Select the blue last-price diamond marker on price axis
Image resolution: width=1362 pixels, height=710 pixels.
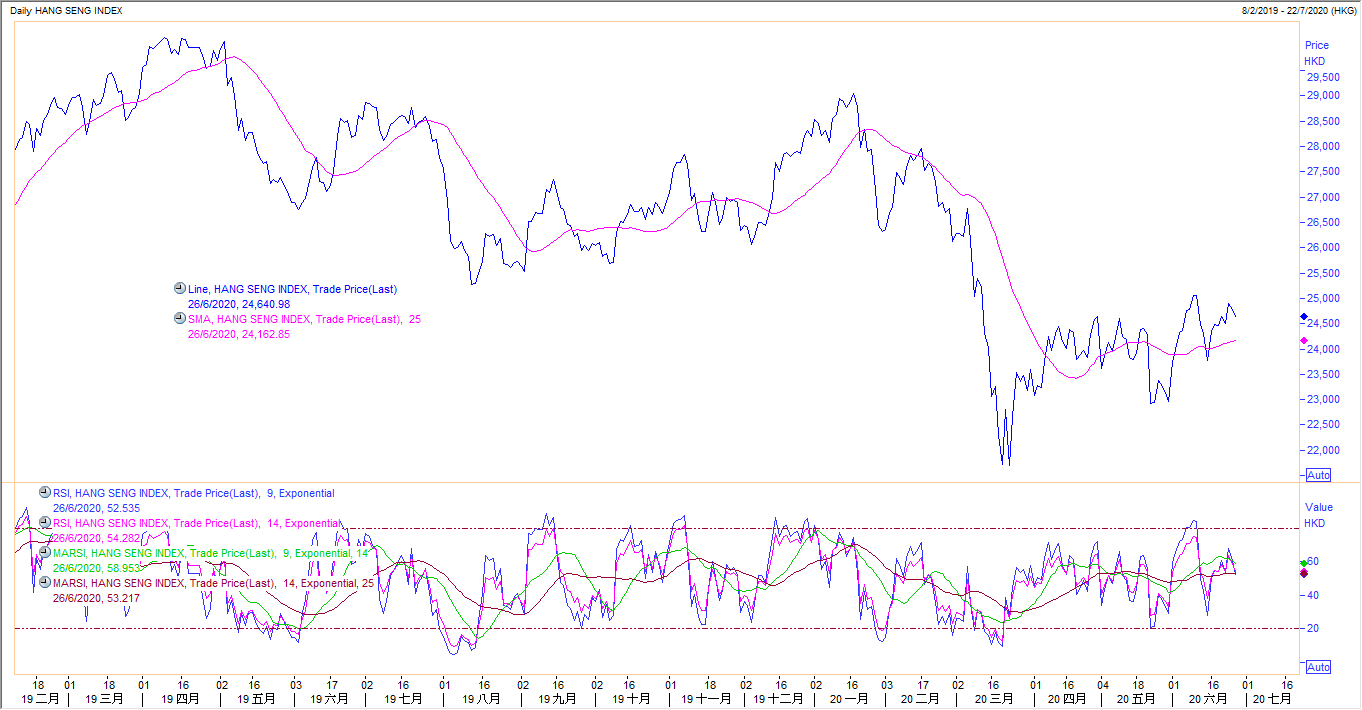point(1303,317)
